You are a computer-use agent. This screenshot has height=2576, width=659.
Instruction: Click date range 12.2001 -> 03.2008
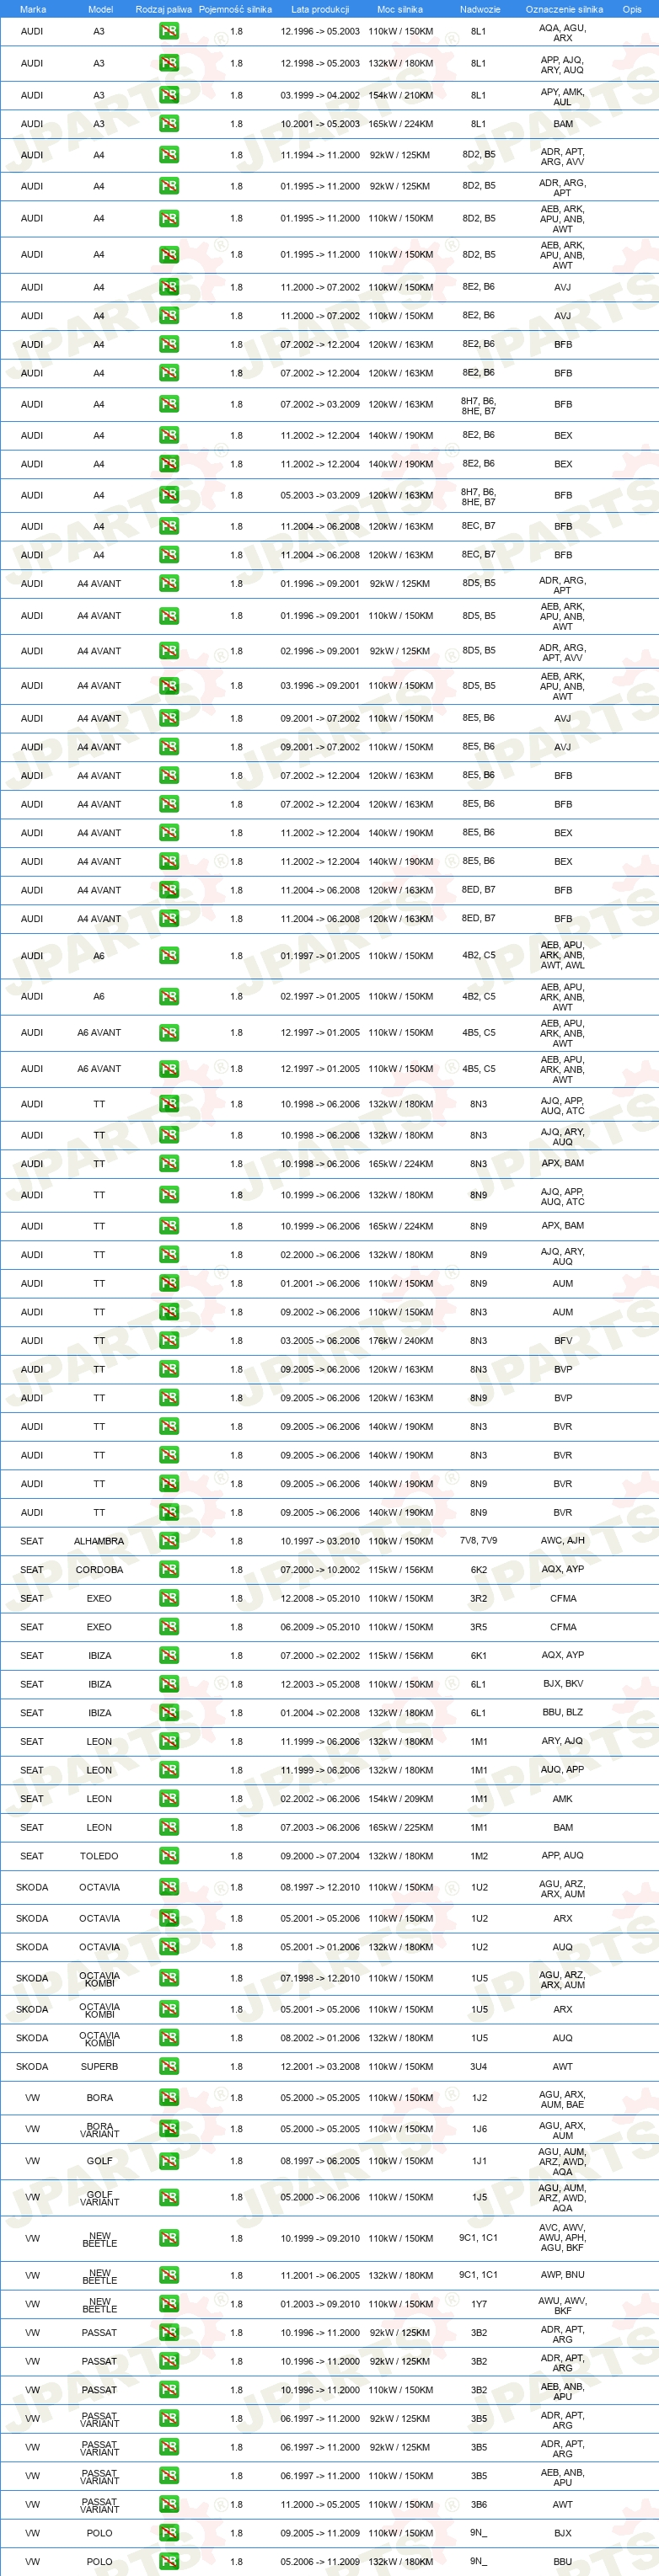tap(320, 2066)
